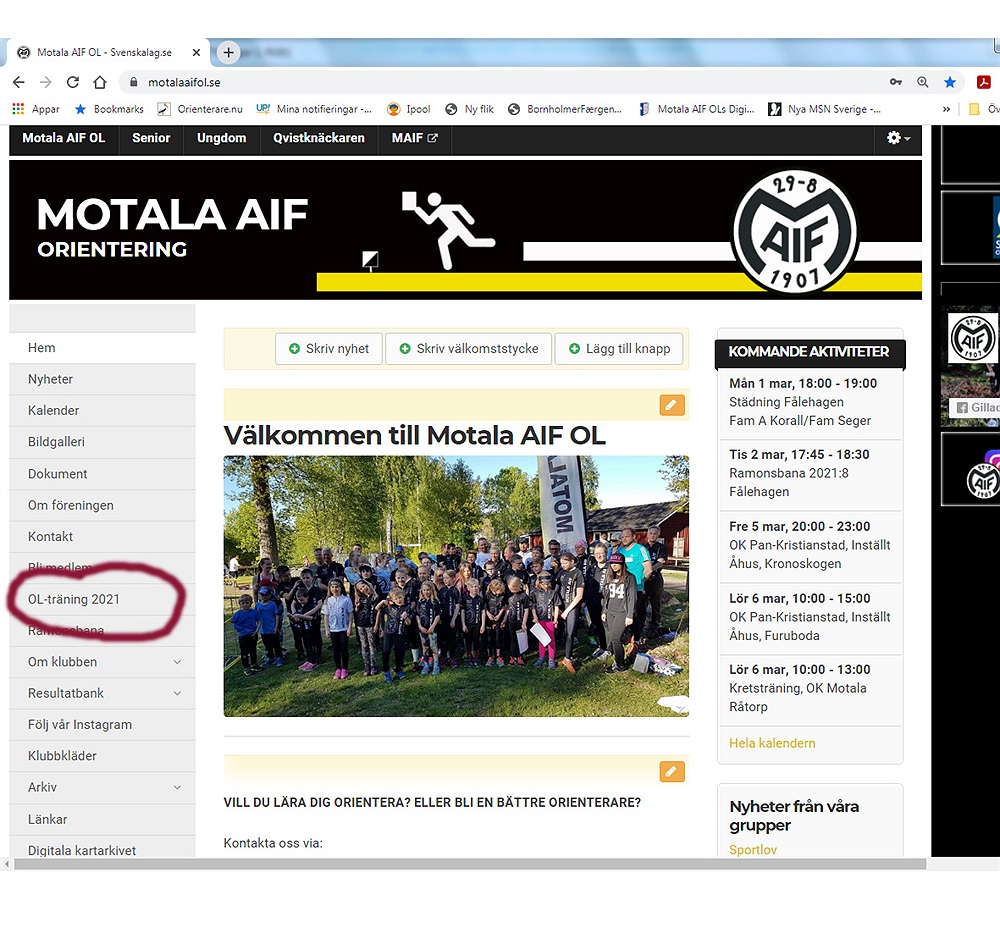Show more bookmarks with the chevron
The image size is (1000, 933).
(946, 109)
